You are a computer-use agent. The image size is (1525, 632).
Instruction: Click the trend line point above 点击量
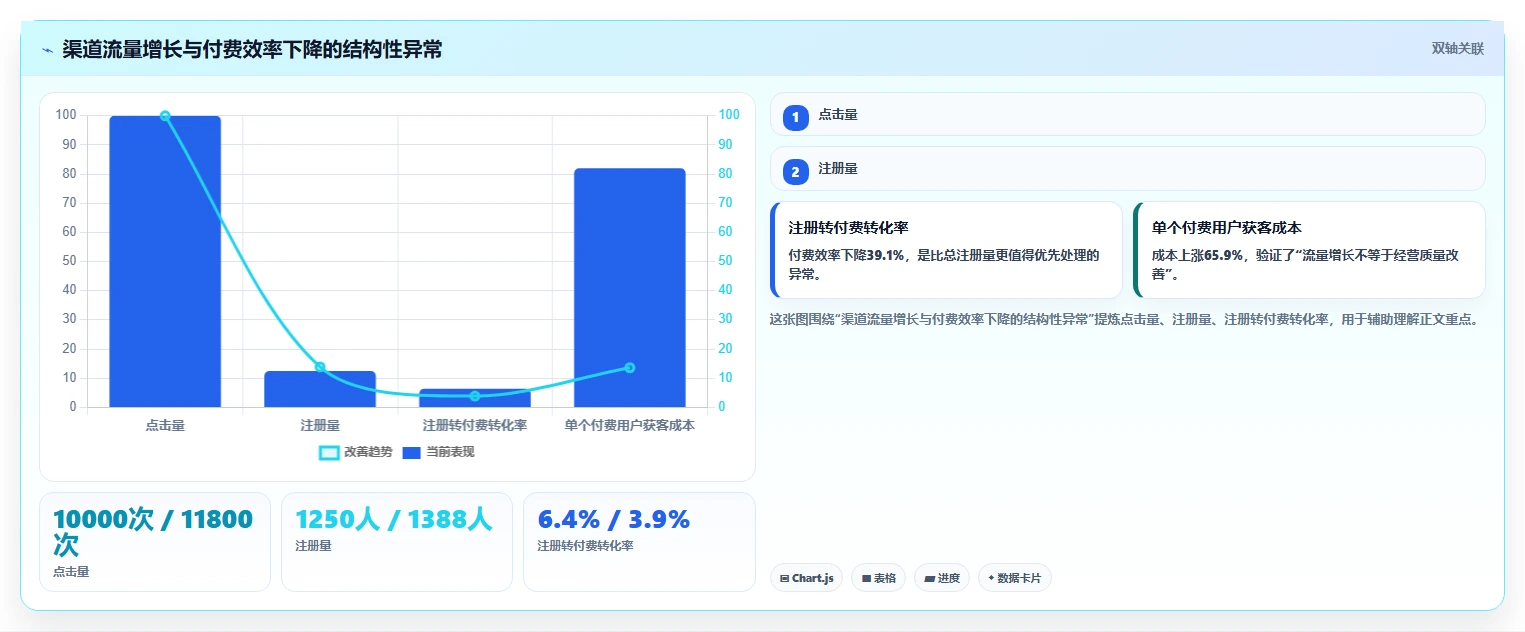tap(165, 116)
